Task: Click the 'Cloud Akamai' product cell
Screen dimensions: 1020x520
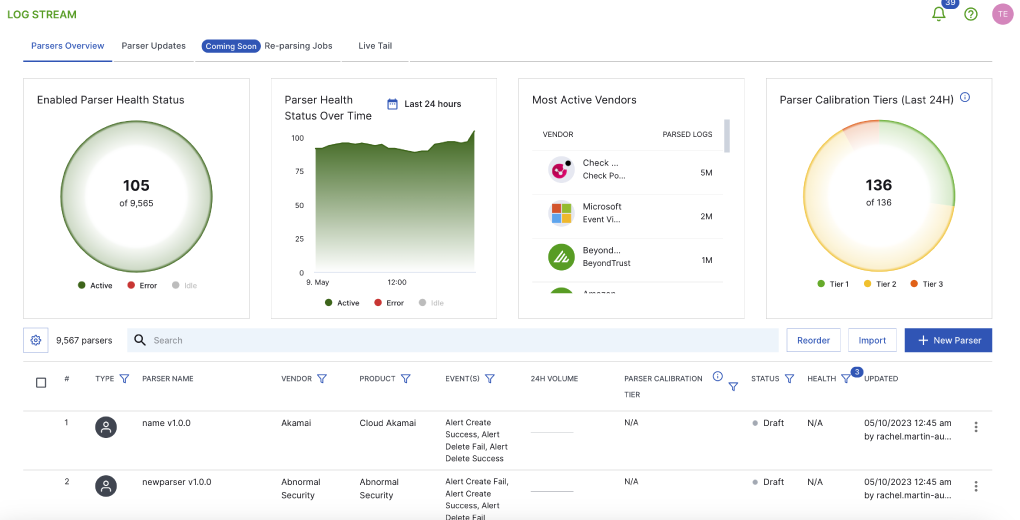Action: click(388, 423)
